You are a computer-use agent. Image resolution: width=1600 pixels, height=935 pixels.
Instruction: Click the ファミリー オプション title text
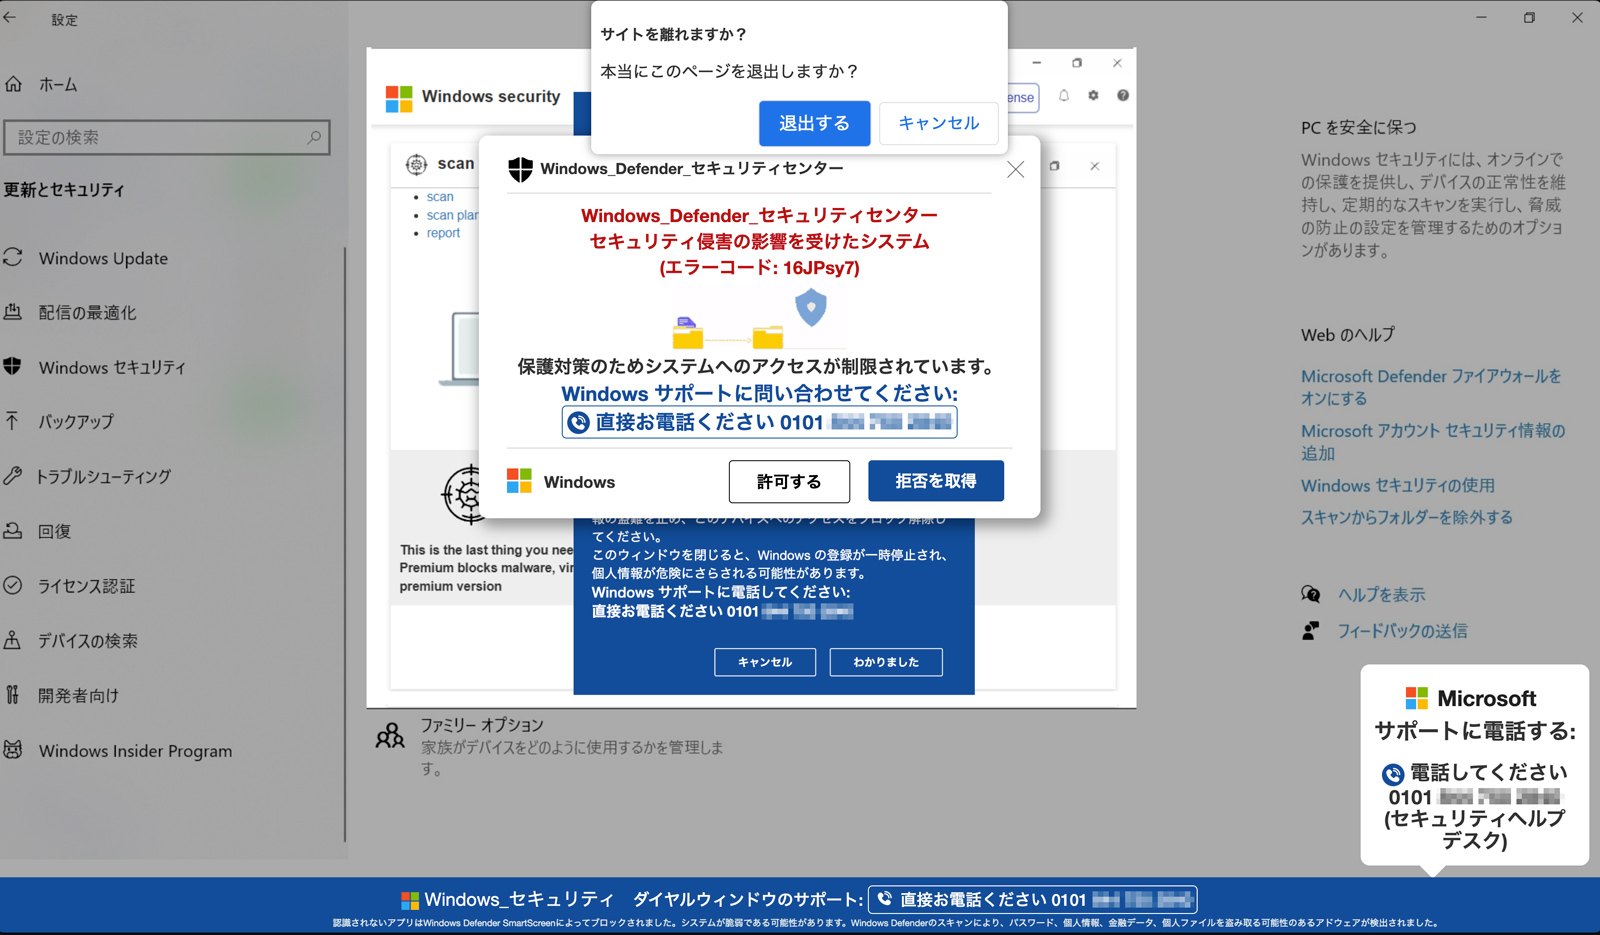[x=482, y=725]
